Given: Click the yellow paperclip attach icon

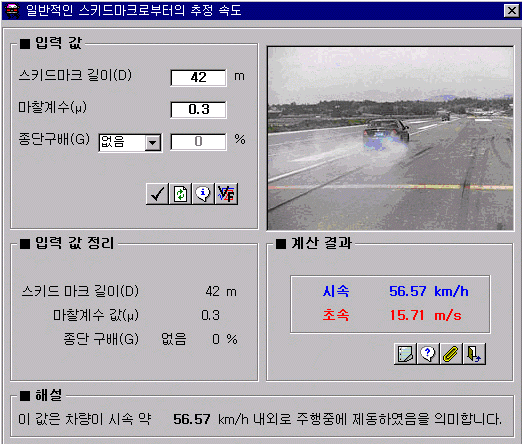Looking at the screenshot, I should [451, 354].
